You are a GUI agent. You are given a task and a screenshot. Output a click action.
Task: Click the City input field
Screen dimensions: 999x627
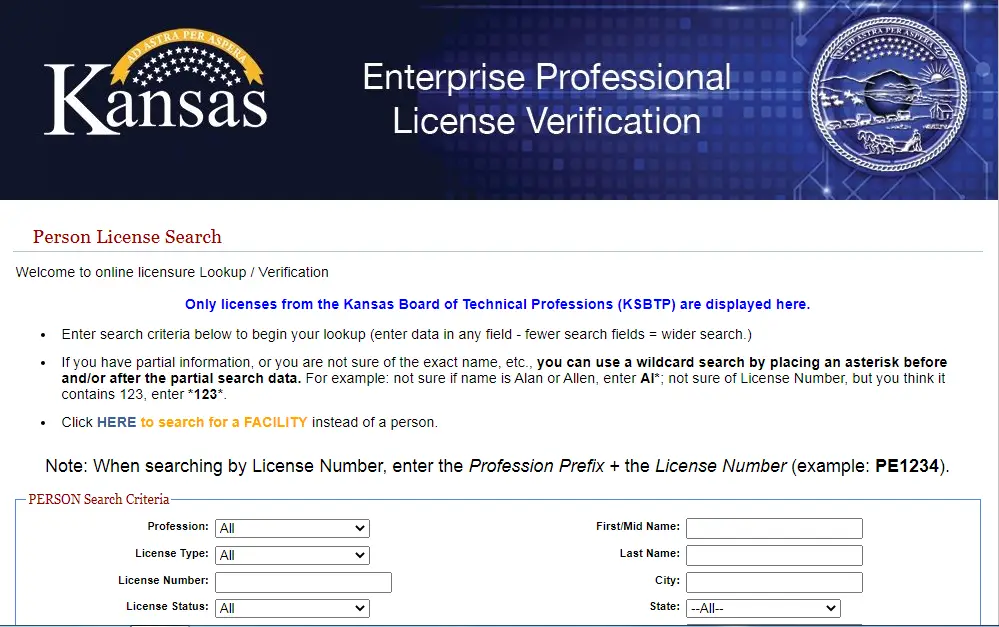pos(774,582)
